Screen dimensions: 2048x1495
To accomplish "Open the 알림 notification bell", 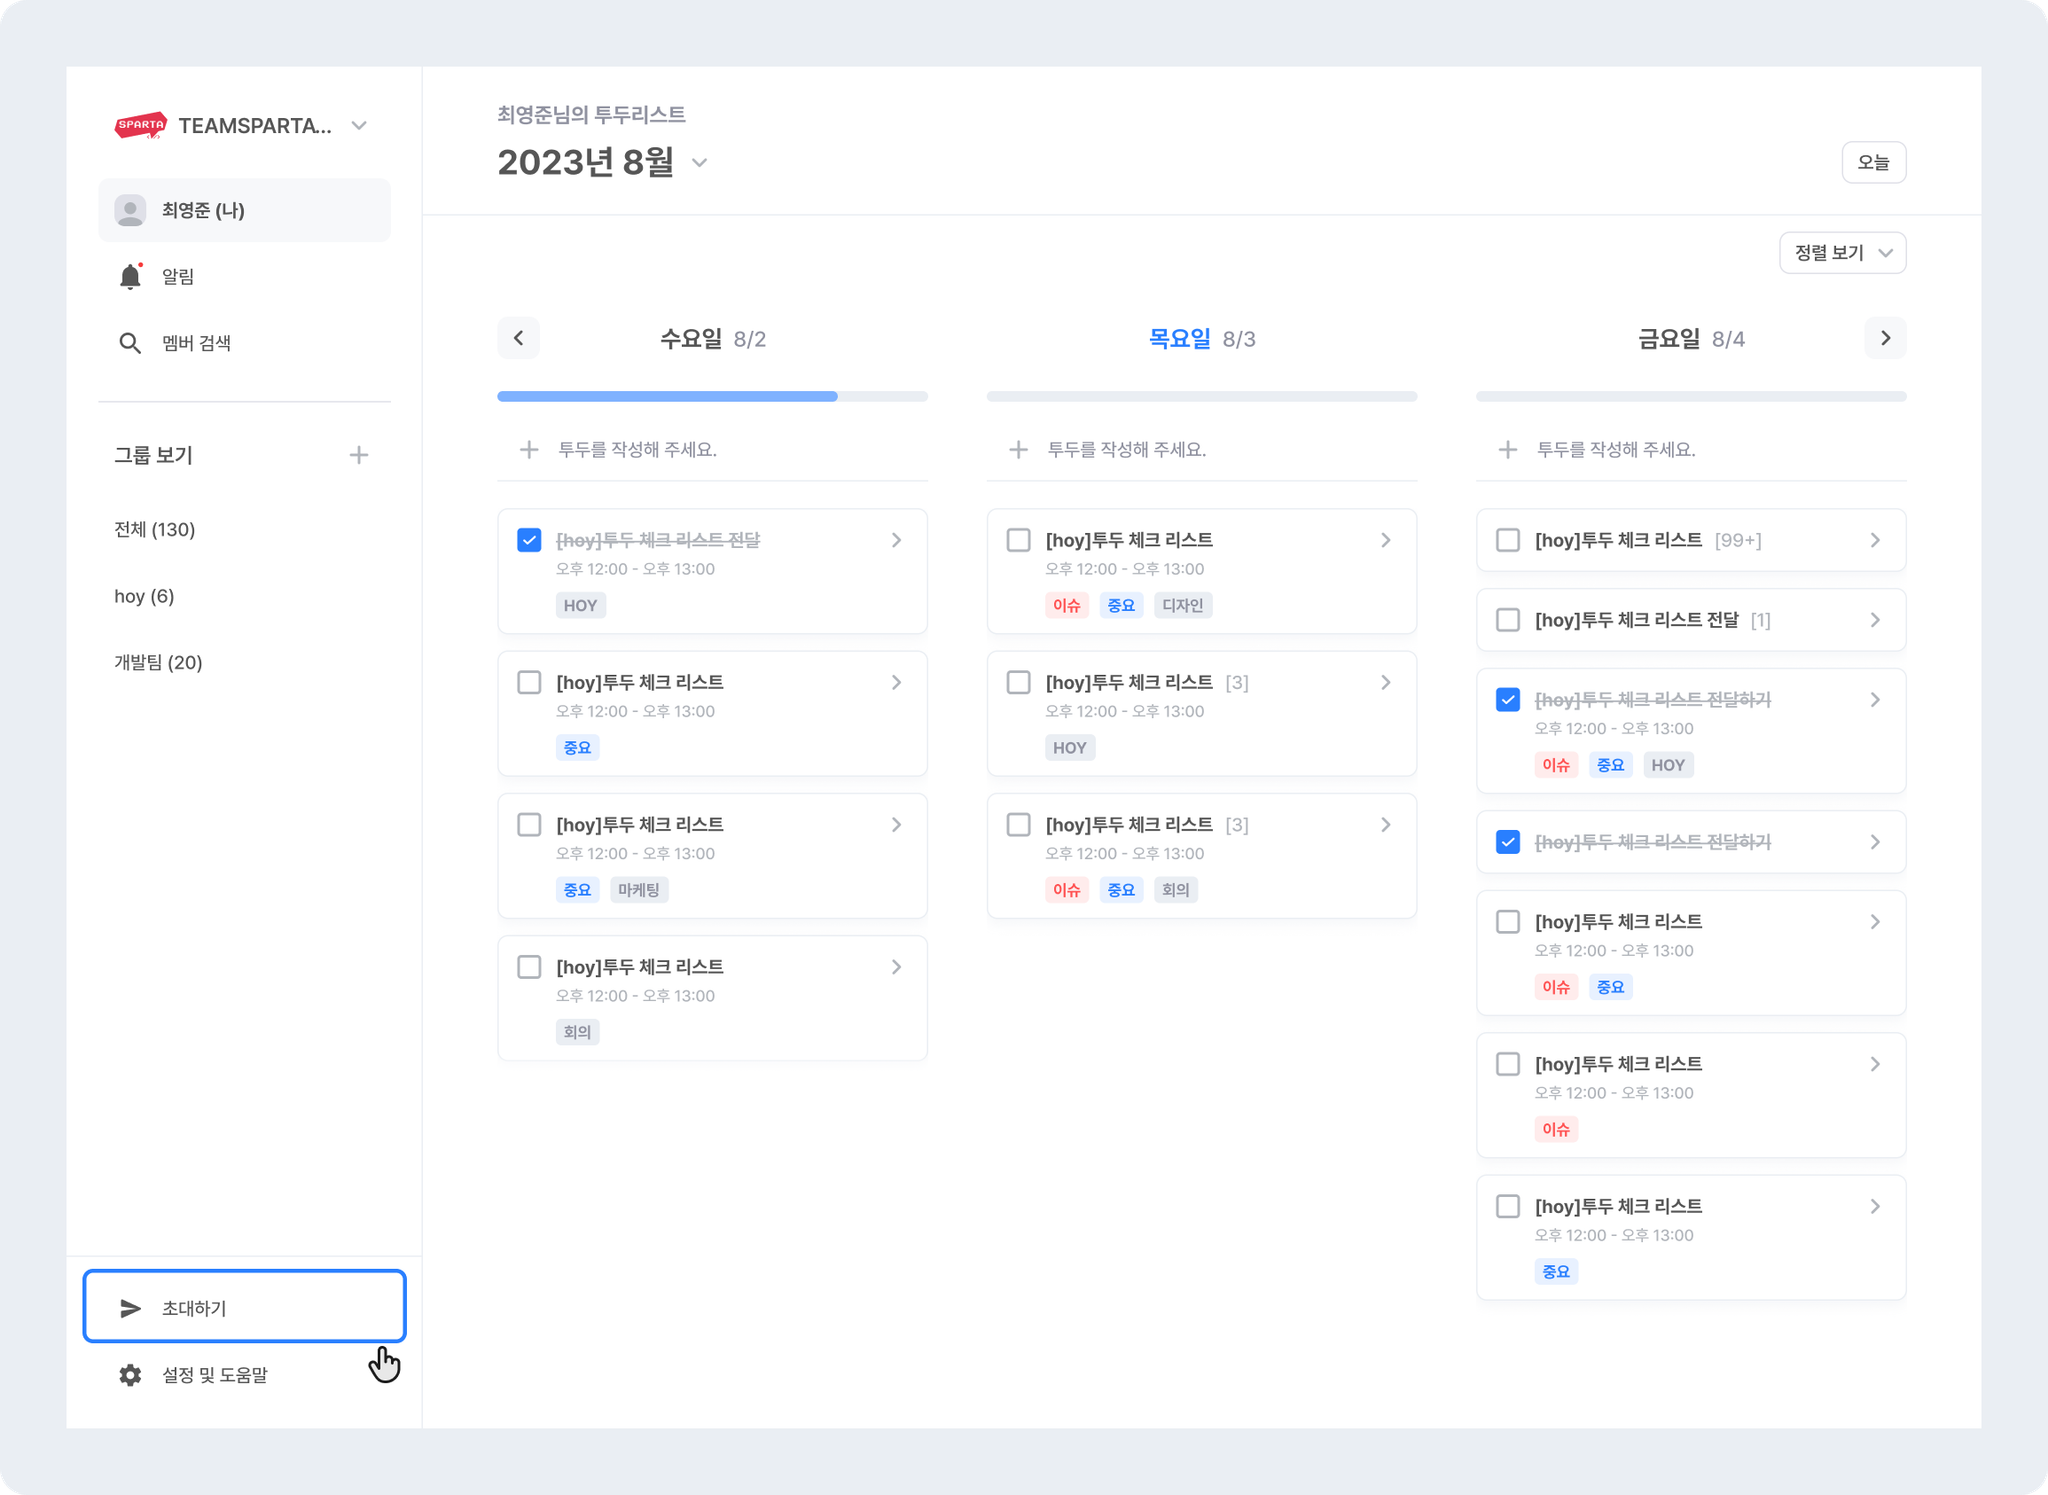I will click(130, 276).
